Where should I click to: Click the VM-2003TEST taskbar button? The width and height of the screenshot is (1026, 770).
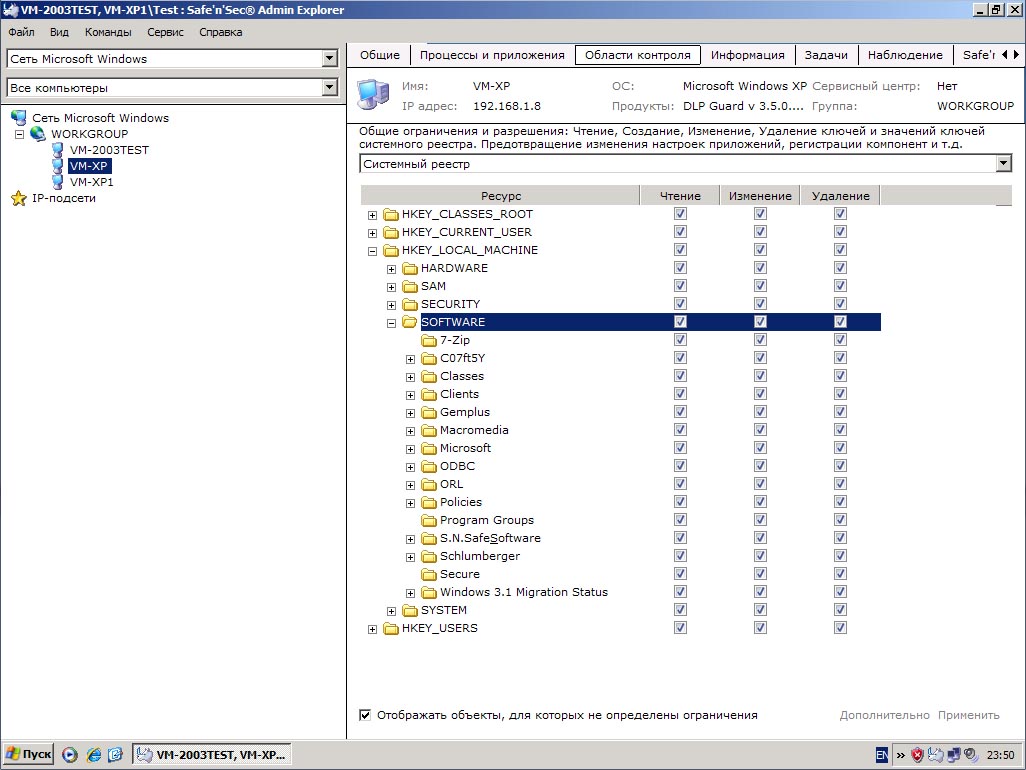coord(212,754)
